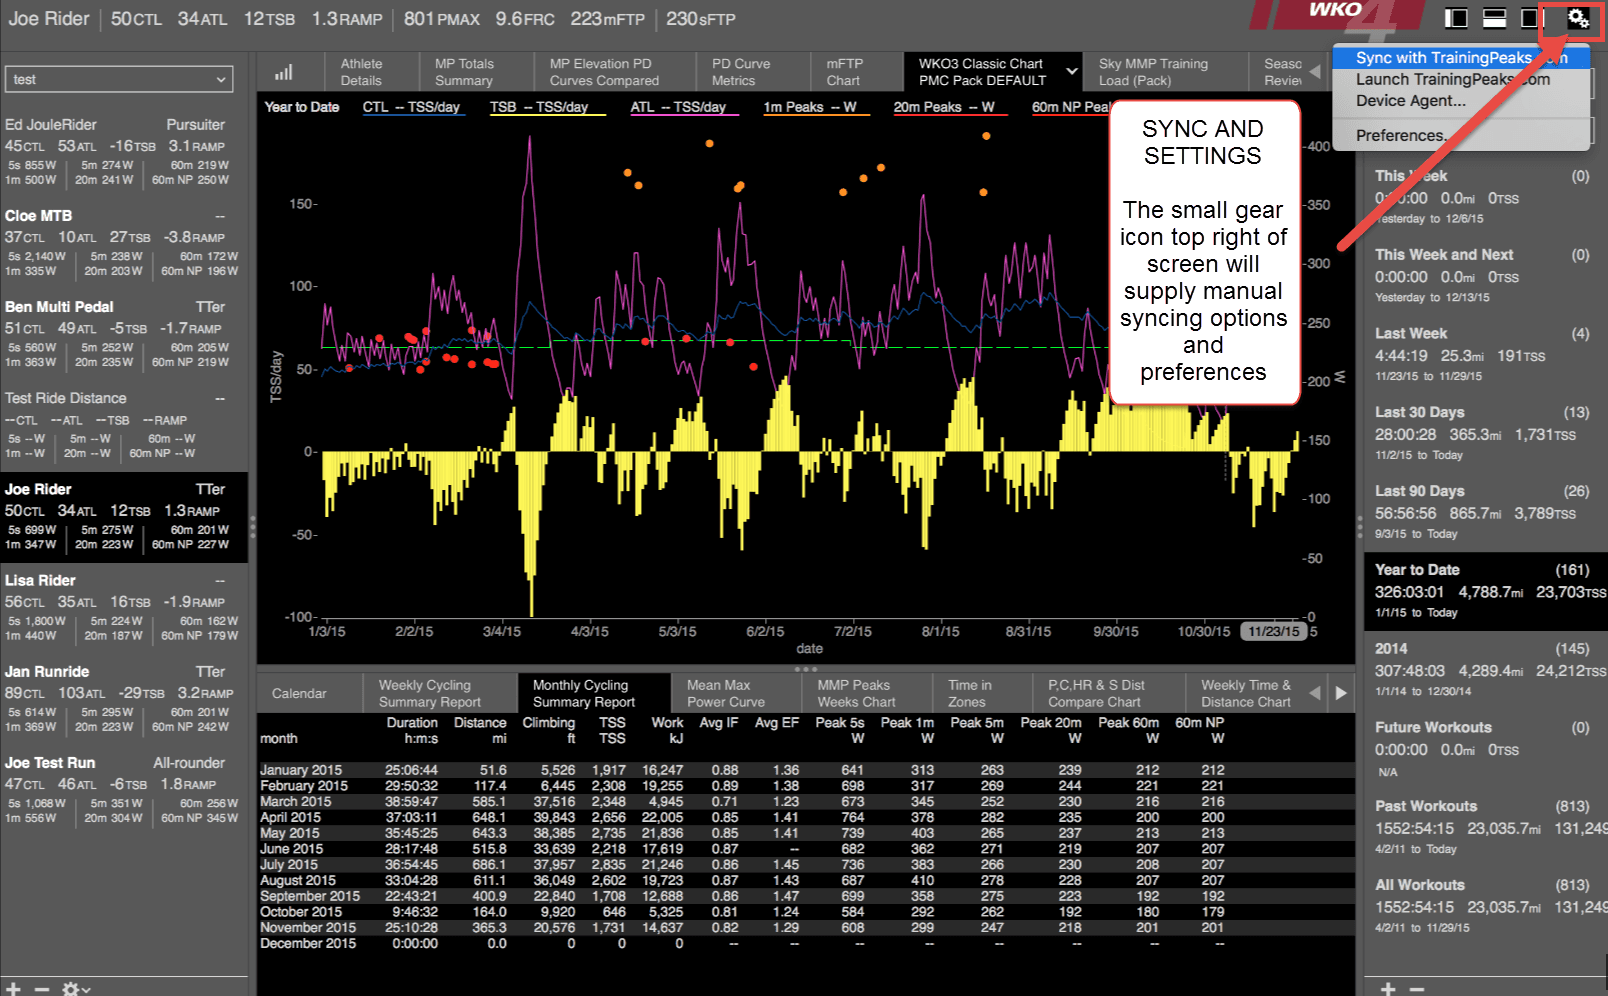Select the Last 90 Days date range

point(1484,512)
